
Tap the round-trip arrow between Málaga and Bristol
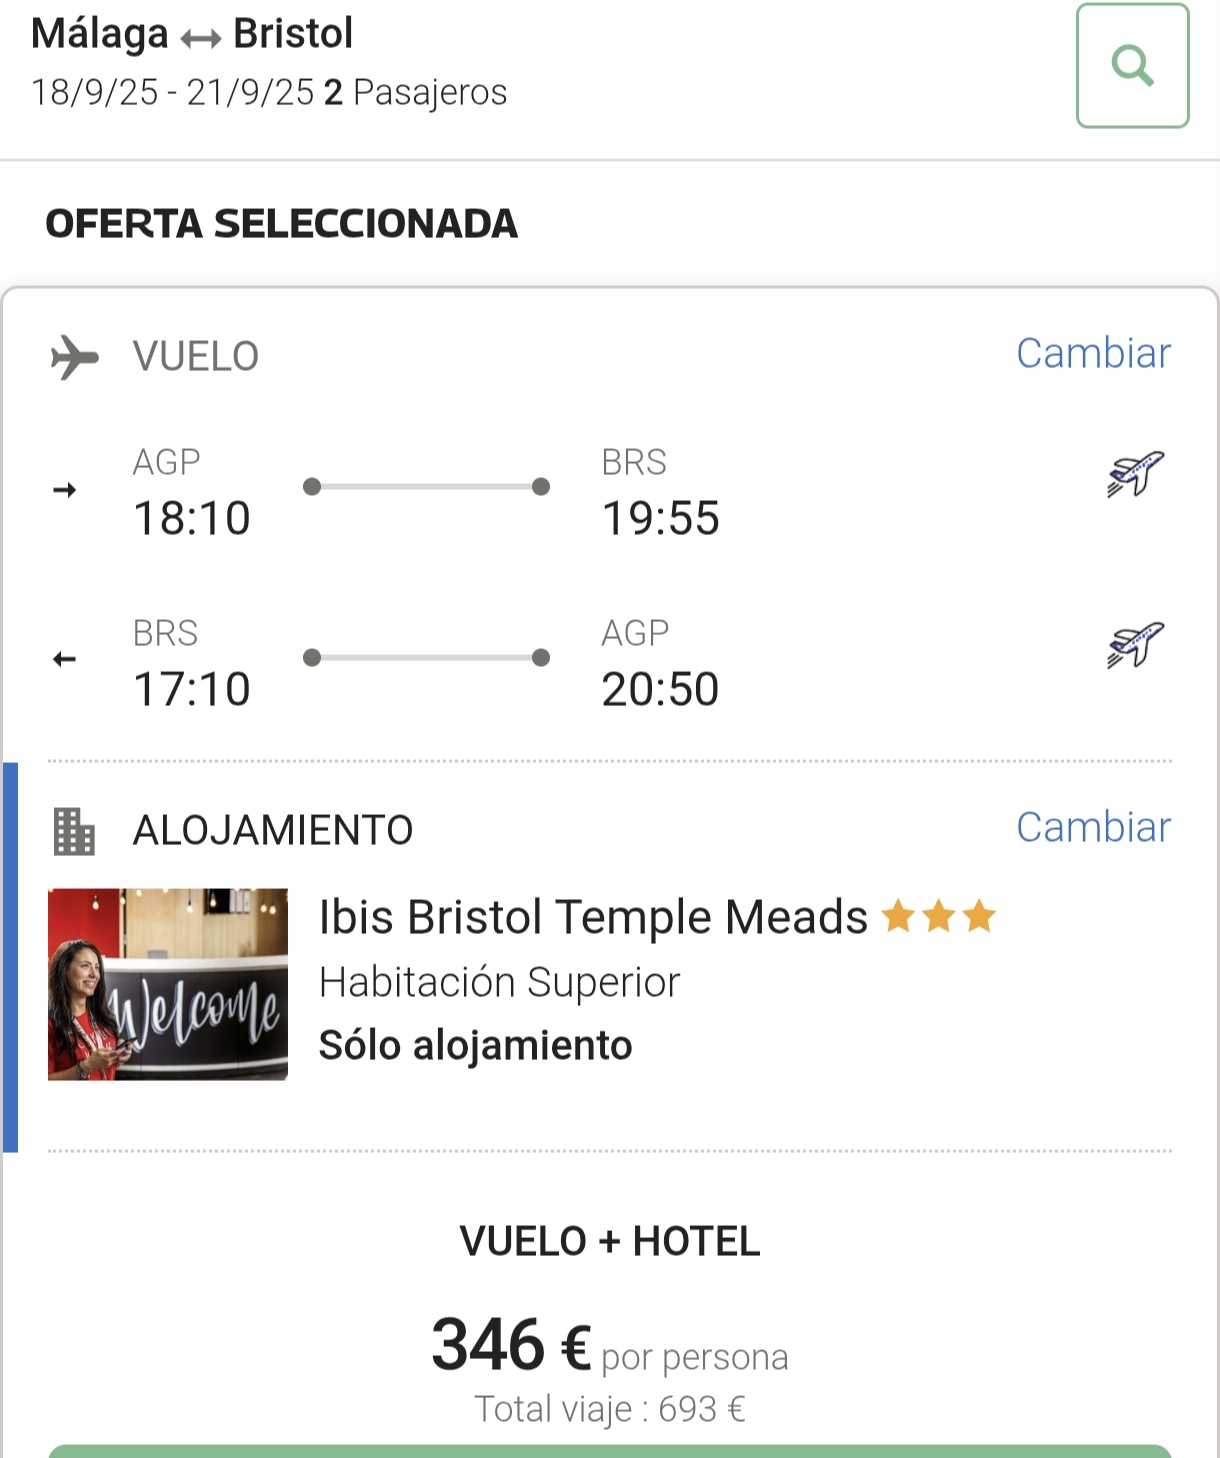201,38
